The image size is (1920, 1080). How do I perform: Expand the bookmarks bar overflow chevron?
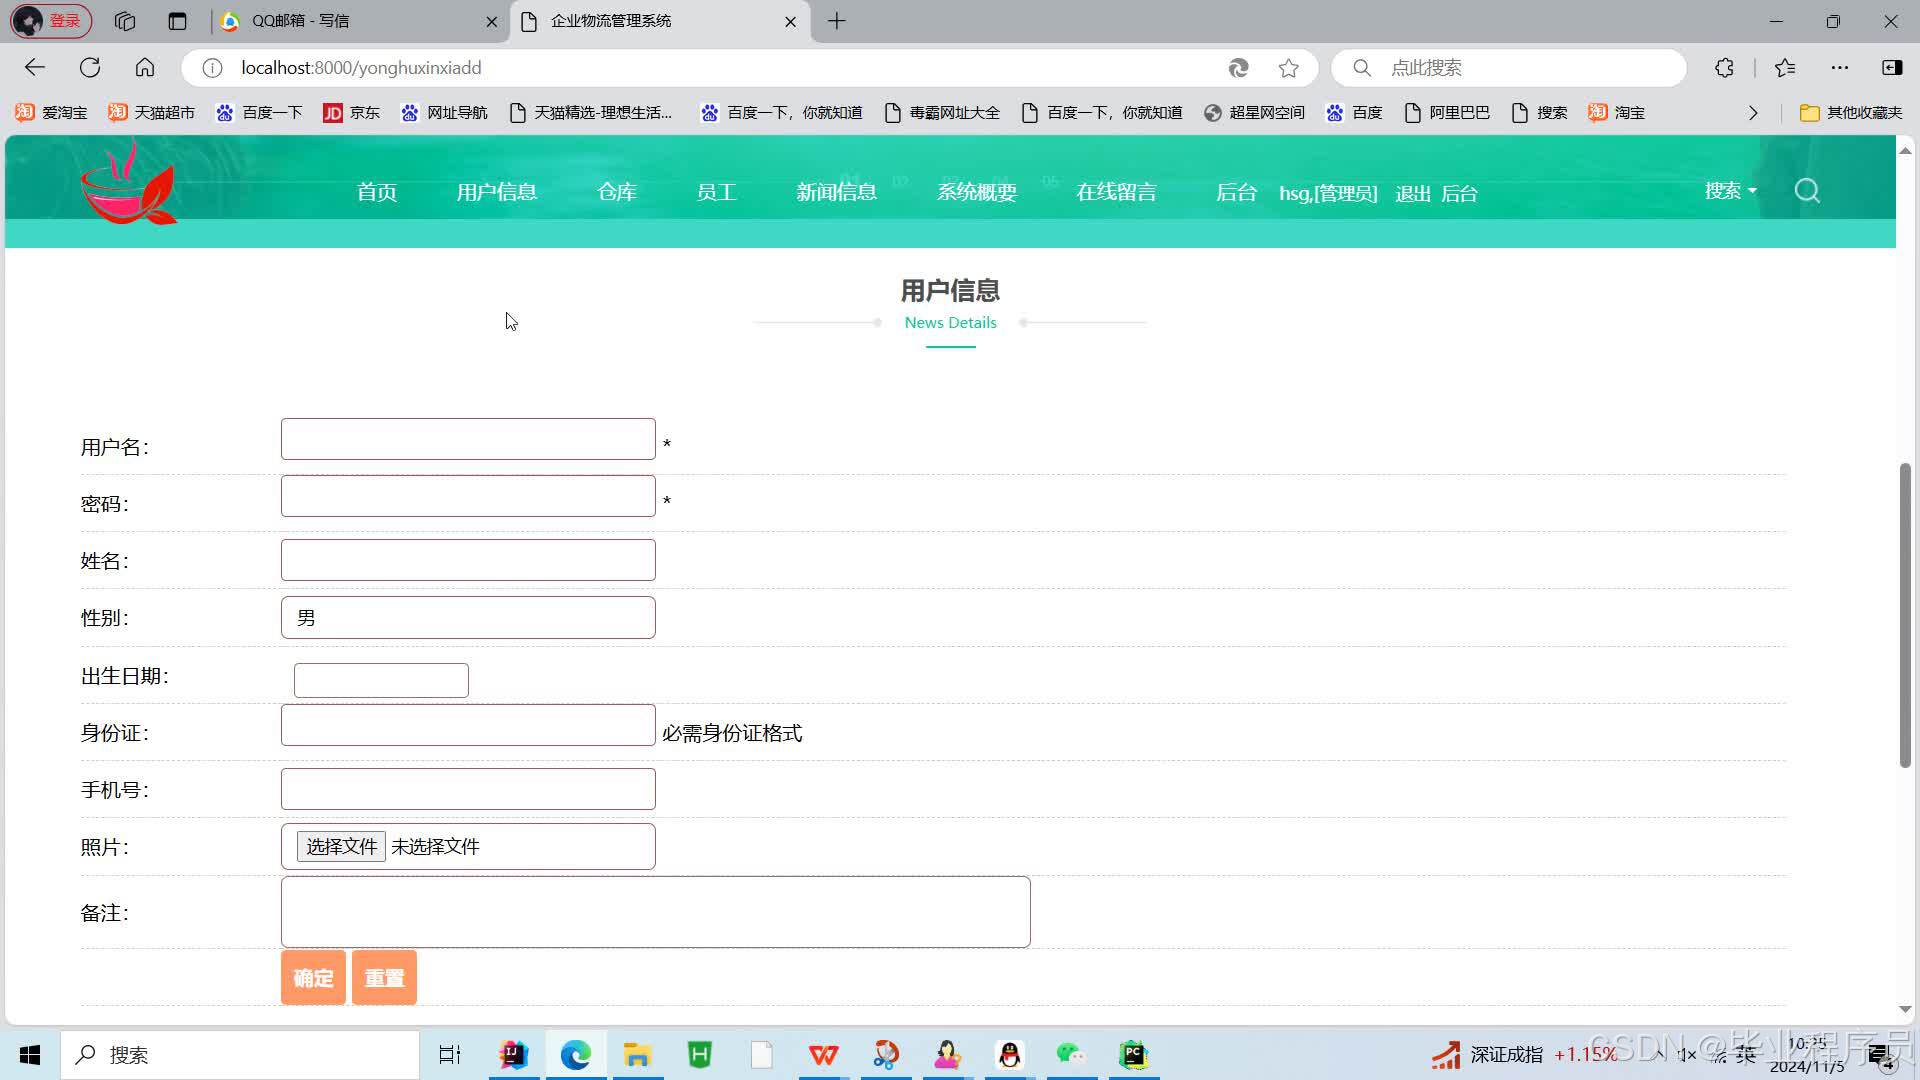(1753, 113)
